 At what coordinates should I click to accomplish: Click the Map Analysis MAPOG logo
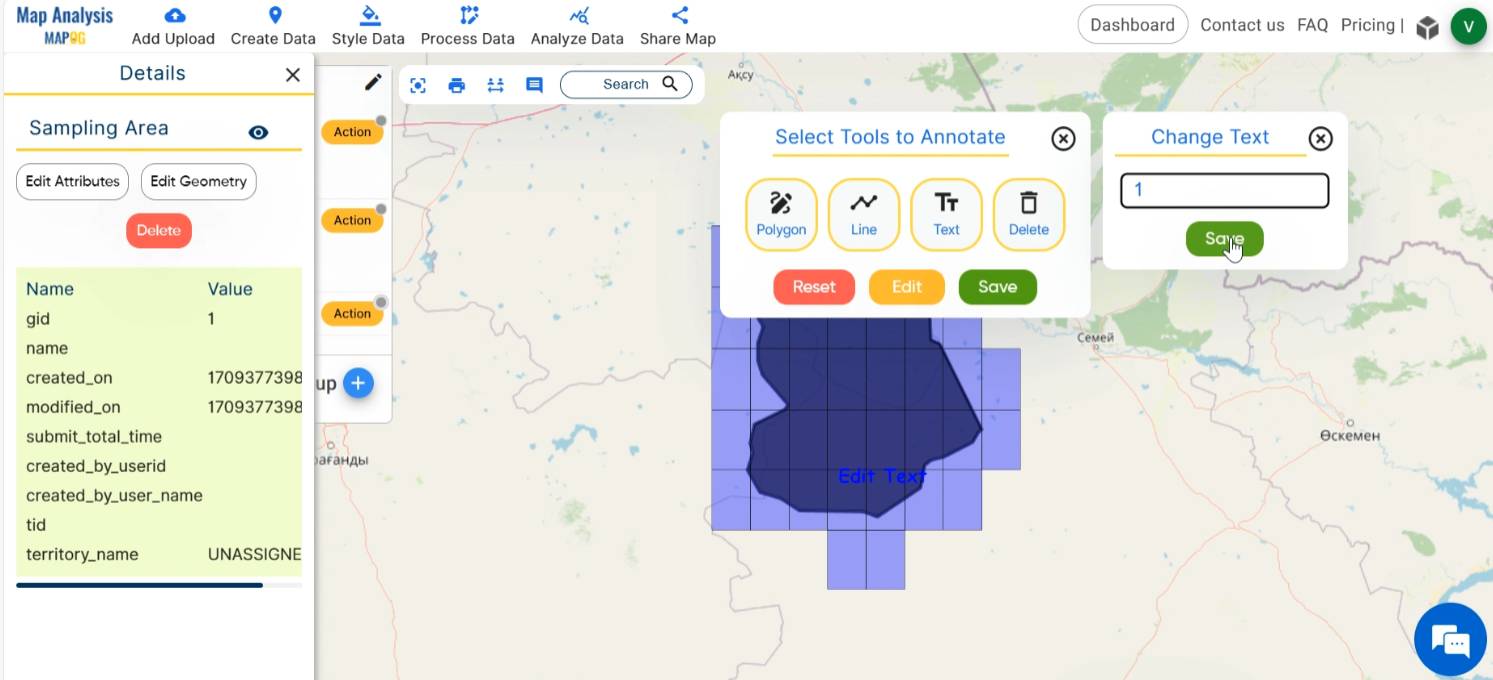pos(64,26)
